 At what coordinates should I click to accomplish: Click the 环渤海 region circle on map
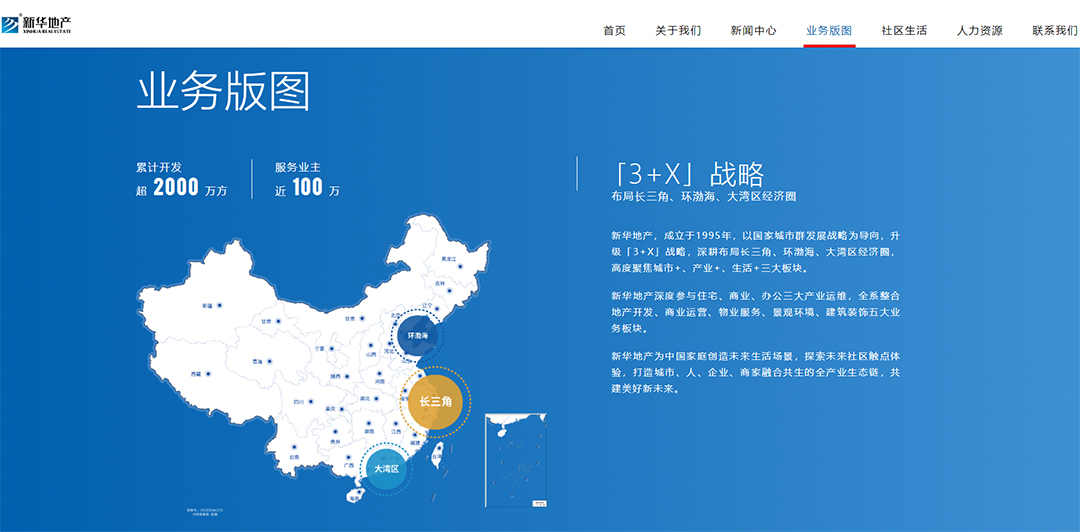point(418,335)
